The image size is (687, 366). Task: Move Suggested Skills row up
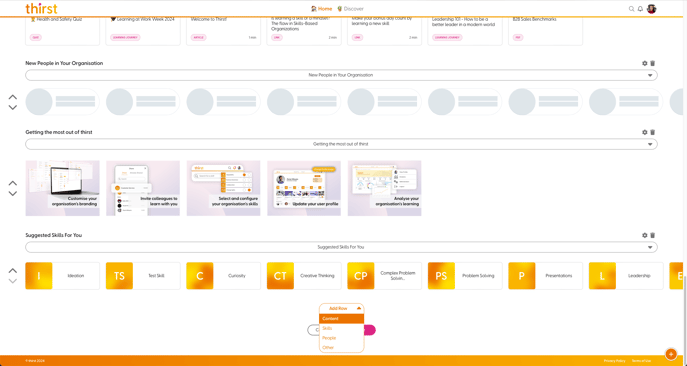pyautogui.click(x=13, y=270)
